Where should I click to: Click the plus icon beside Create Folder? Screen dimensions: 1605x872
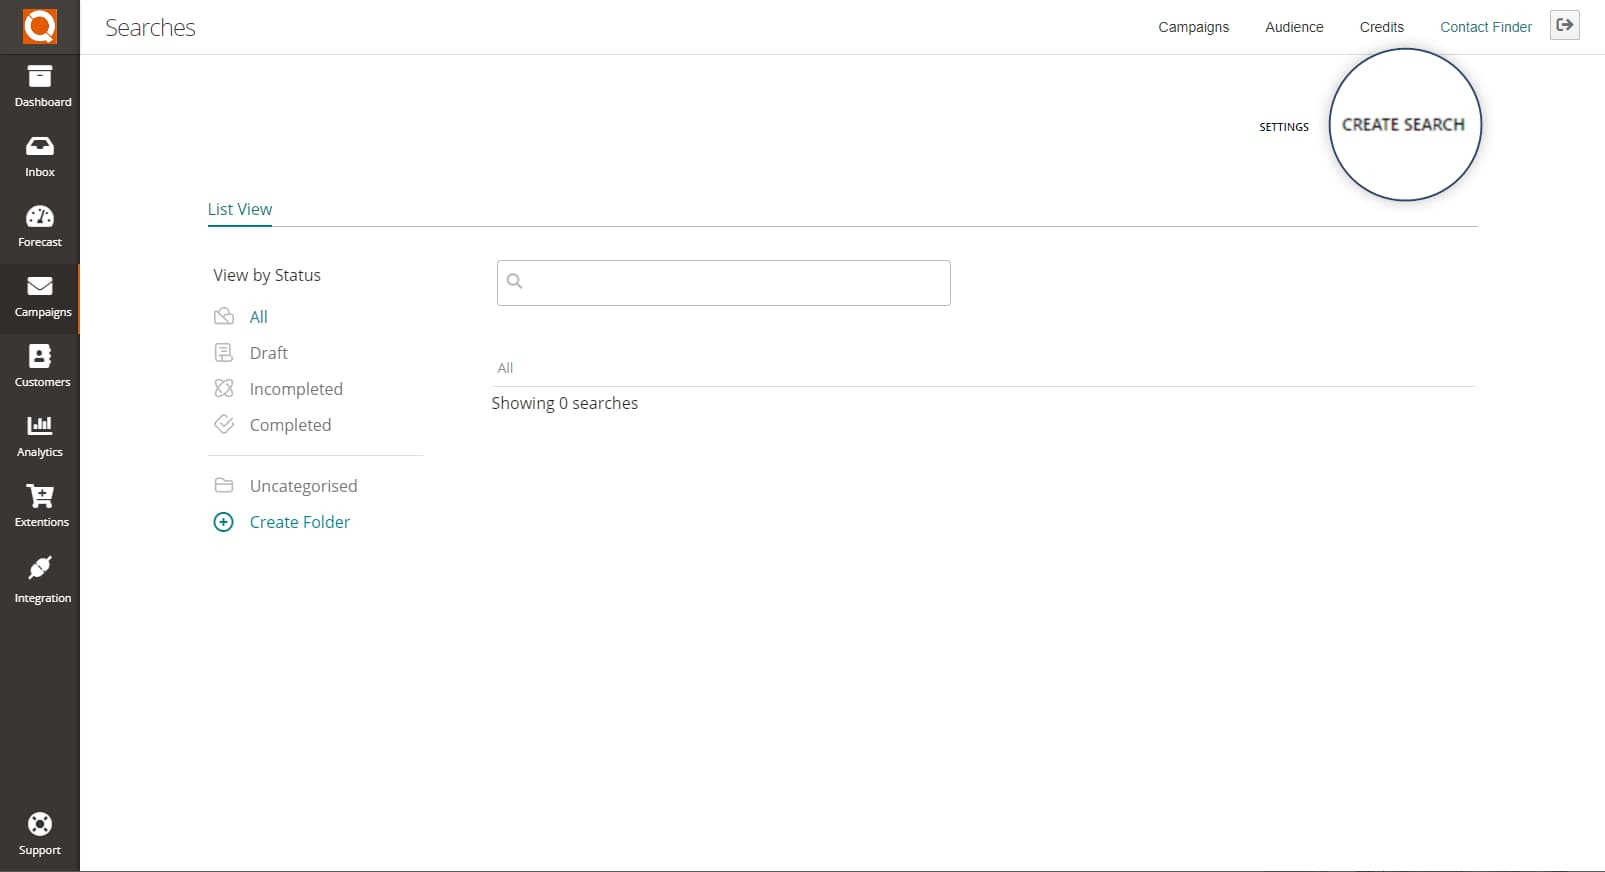click(224, 522)
